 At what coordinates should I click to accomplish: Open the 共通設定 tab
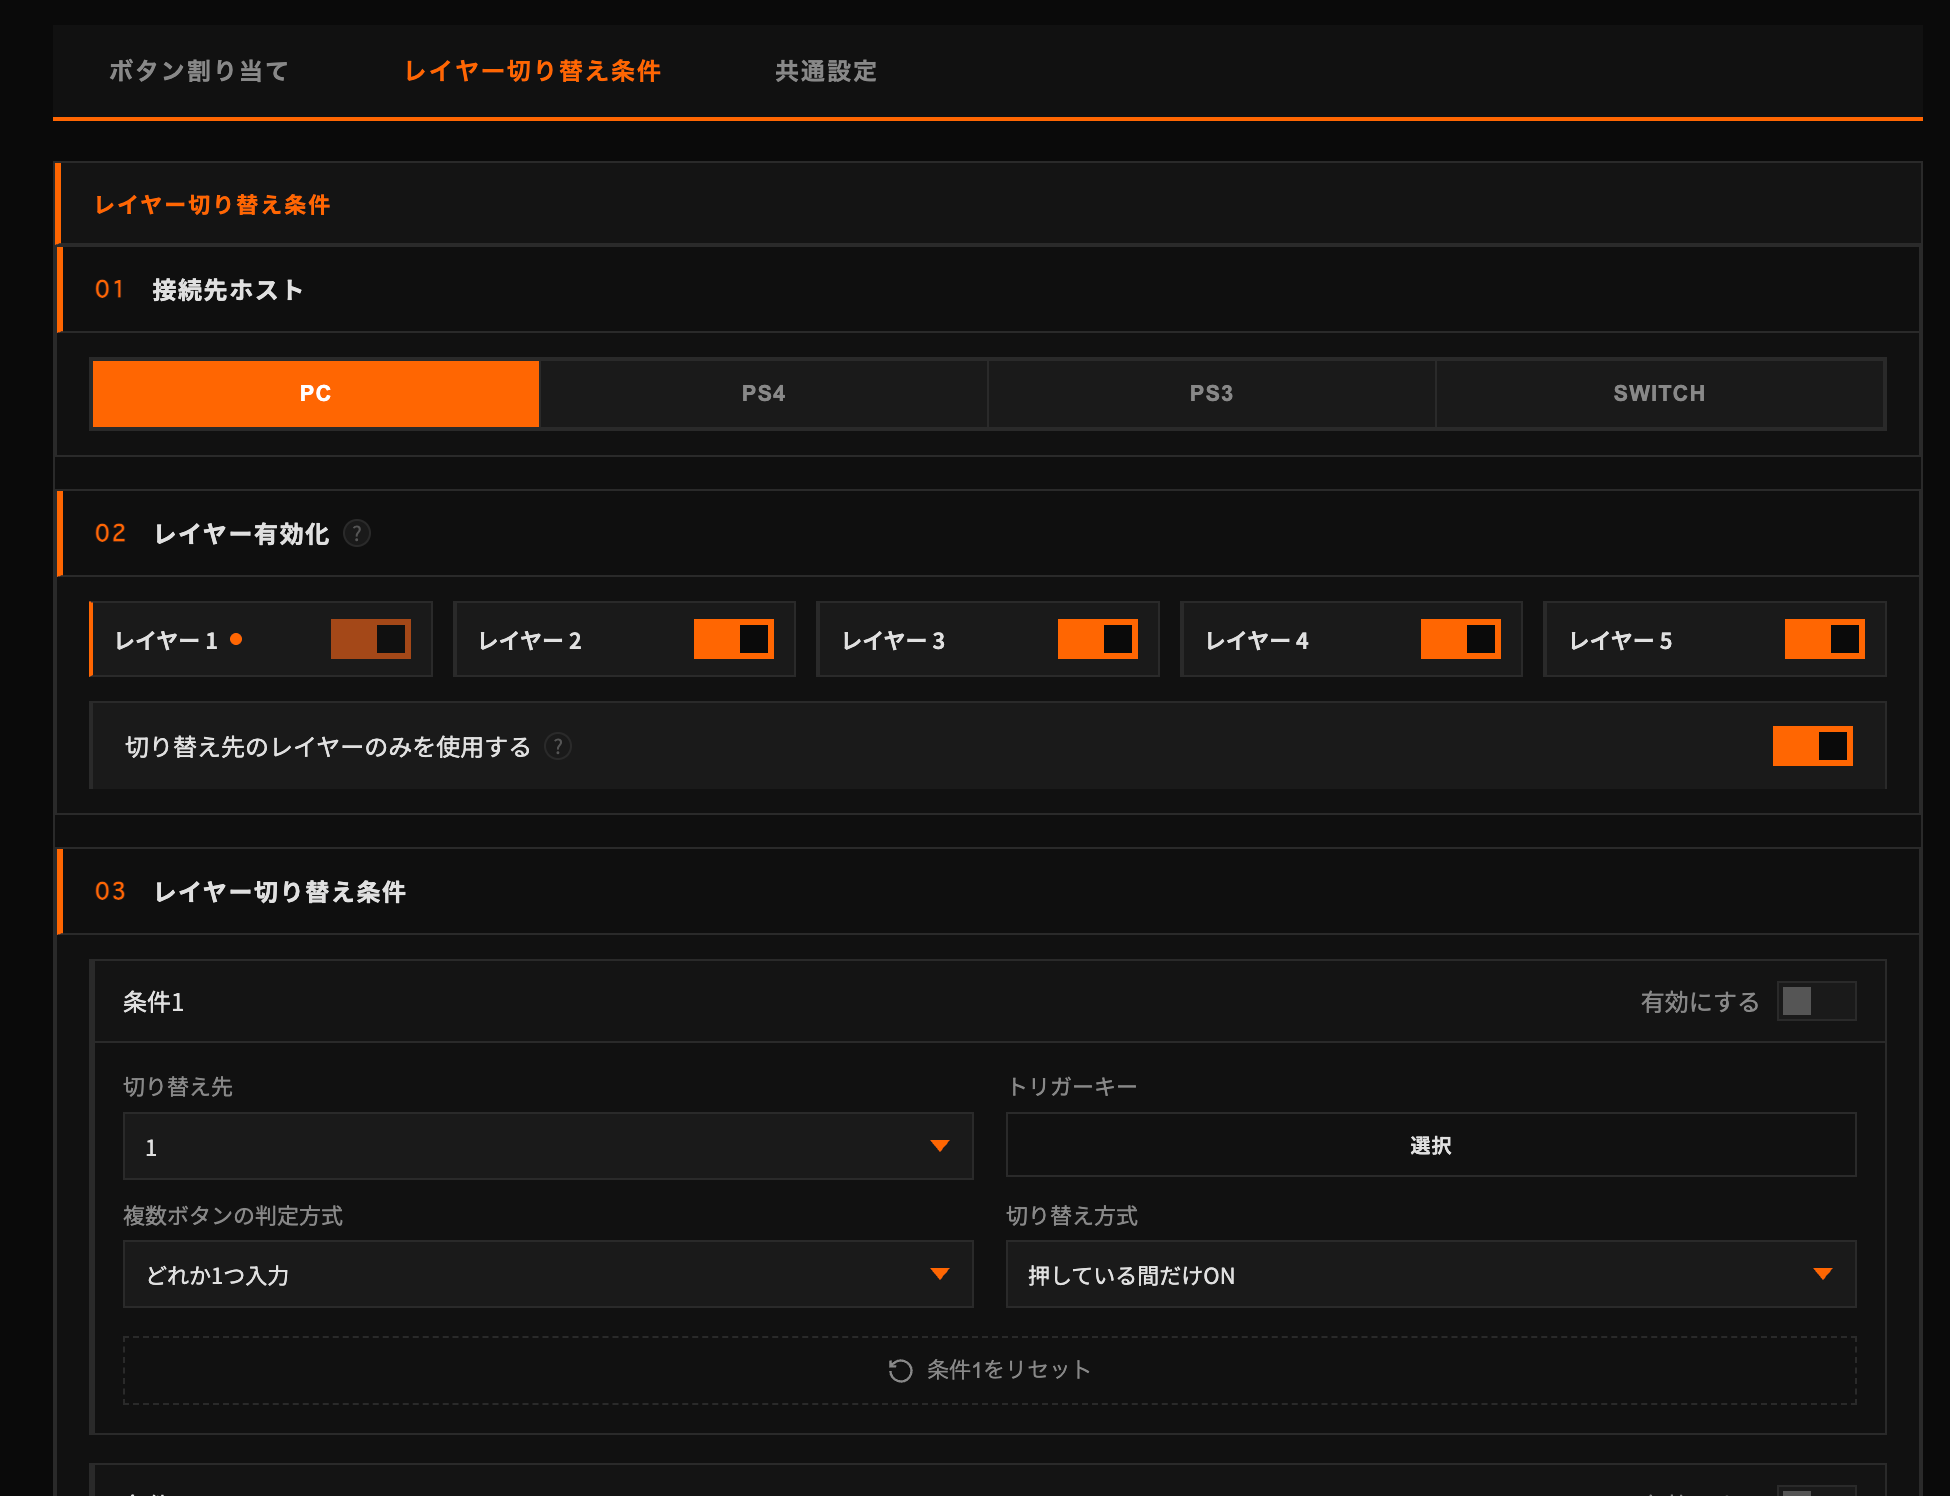pyautogui.click(x=825, y=71)
